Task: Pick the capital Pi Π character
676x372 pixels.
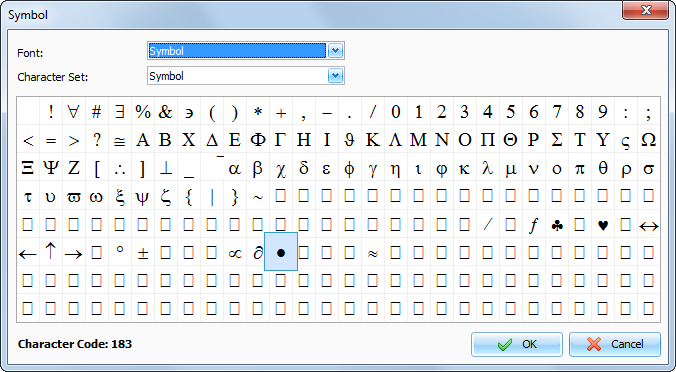Action: 488,141
